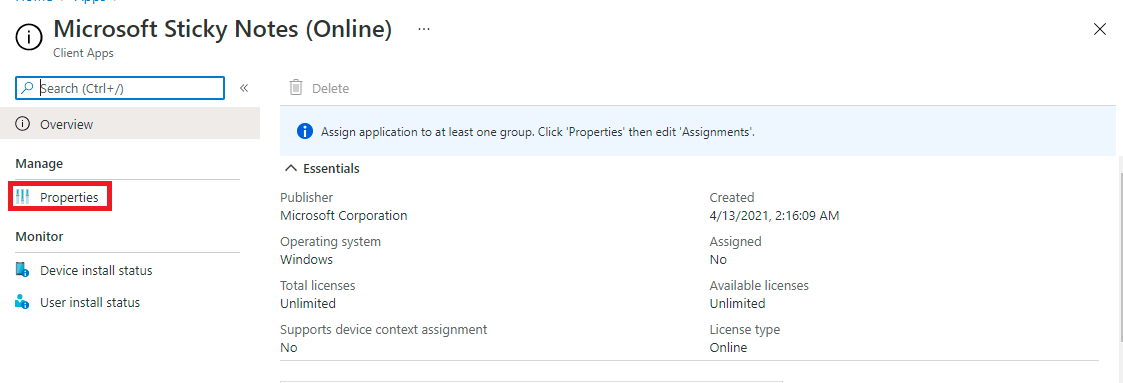Viewport: 1123px width, 383px height.
Task: Click inside the Search (Ctrl+/) field
Action: 120,88
